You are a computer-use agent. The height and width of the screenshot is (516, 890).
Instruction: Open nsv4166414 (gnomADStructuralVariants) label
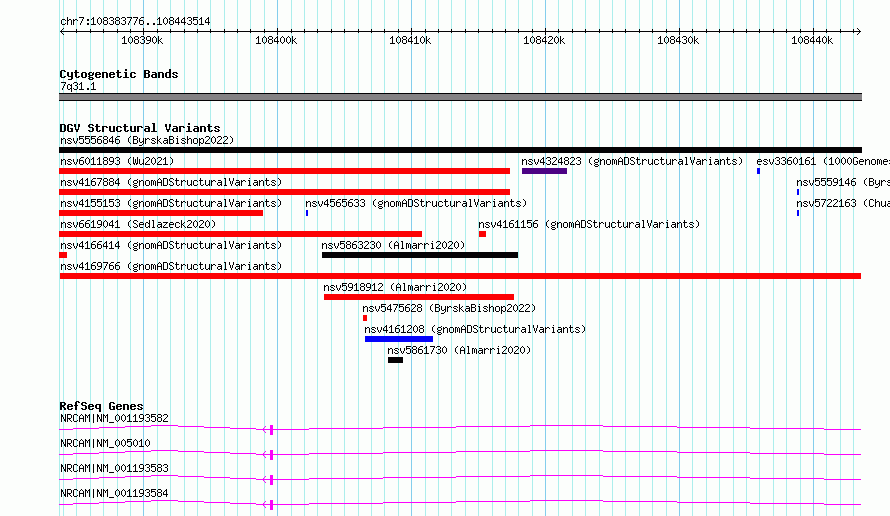pyautogui.click(x=171, y=245)
